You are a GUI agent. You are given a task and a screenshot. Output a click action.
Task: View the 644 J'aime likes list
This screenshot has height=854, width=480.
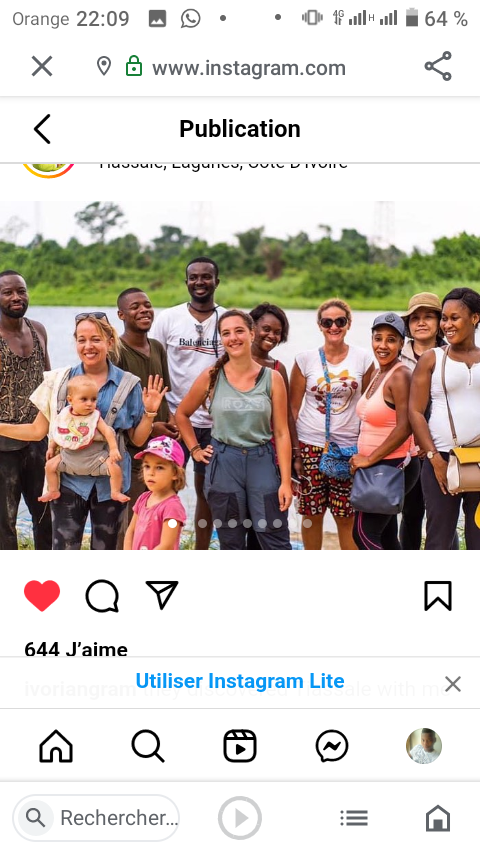coord(76,649)
